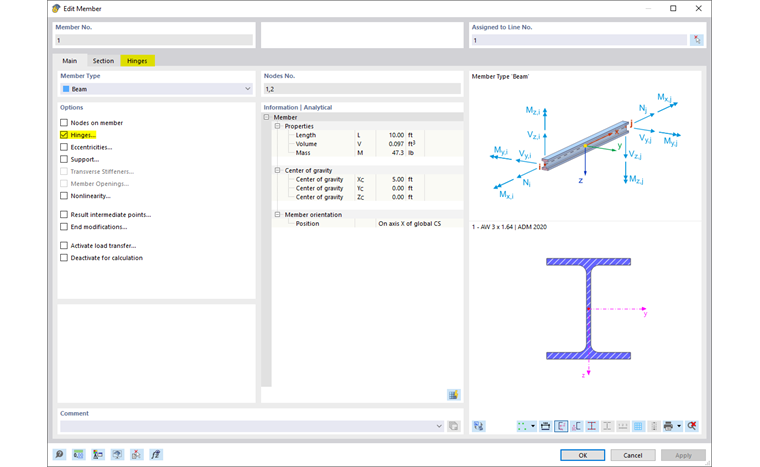760x467 pixels.
Task: Collapse the Center of gravity tree node
Action: click(278, 170)
